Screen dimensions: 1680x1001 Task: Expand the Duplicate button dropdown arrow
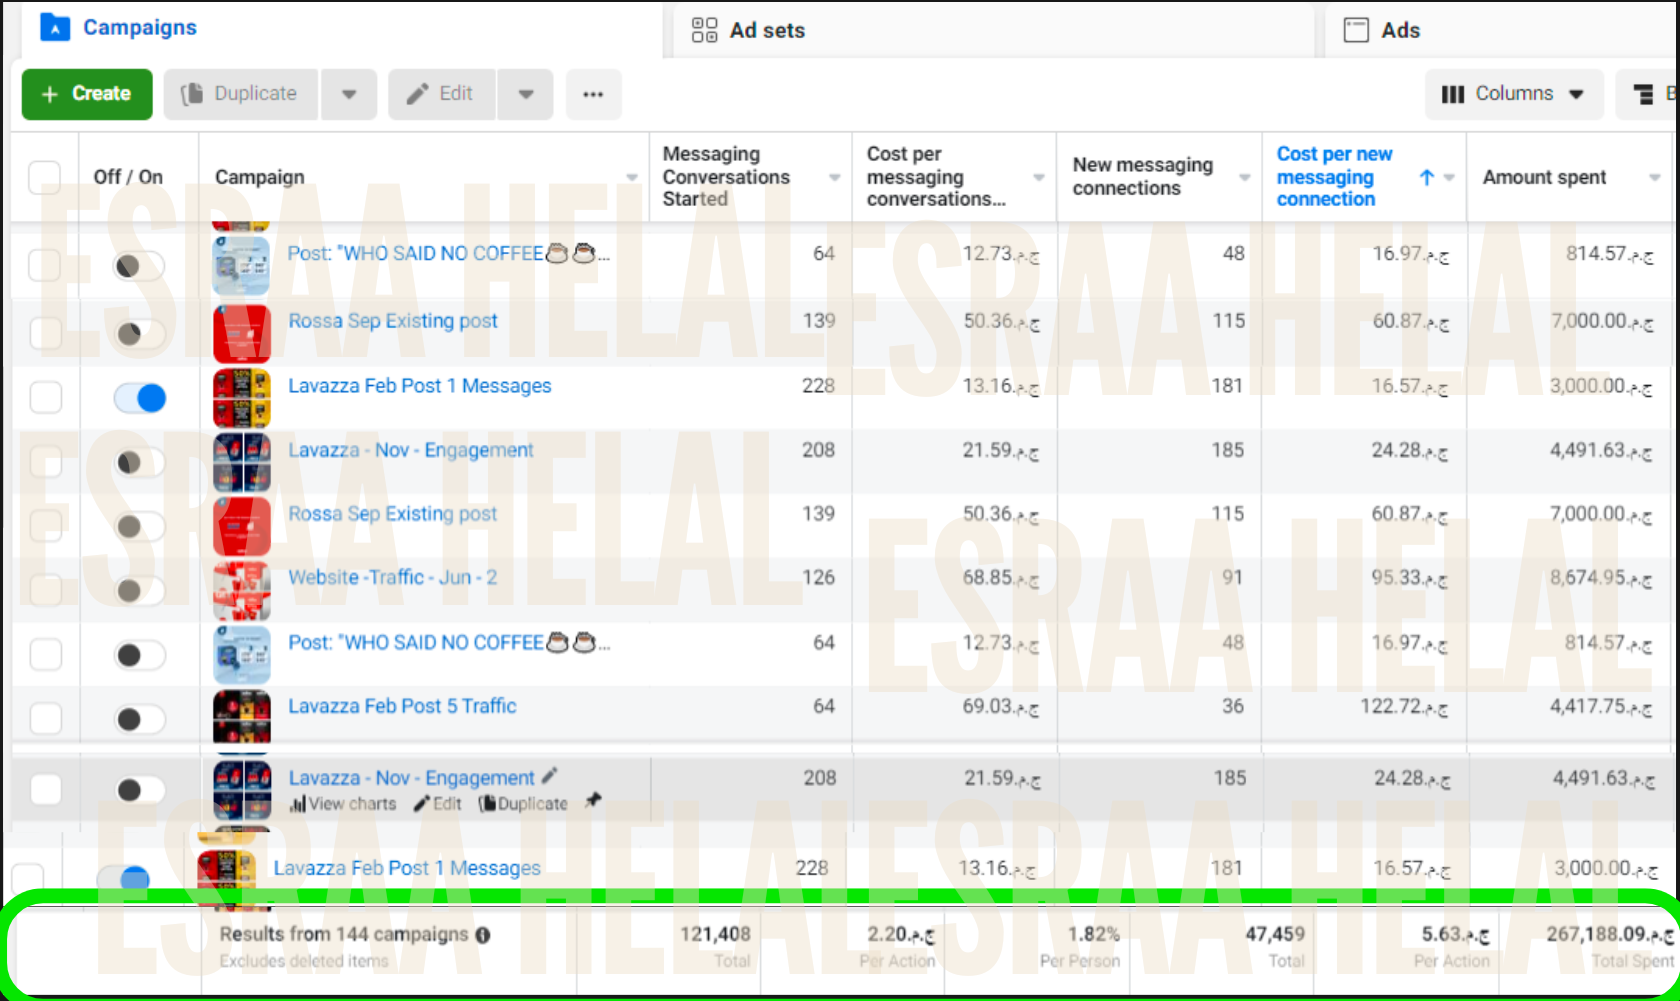[349, 94]
